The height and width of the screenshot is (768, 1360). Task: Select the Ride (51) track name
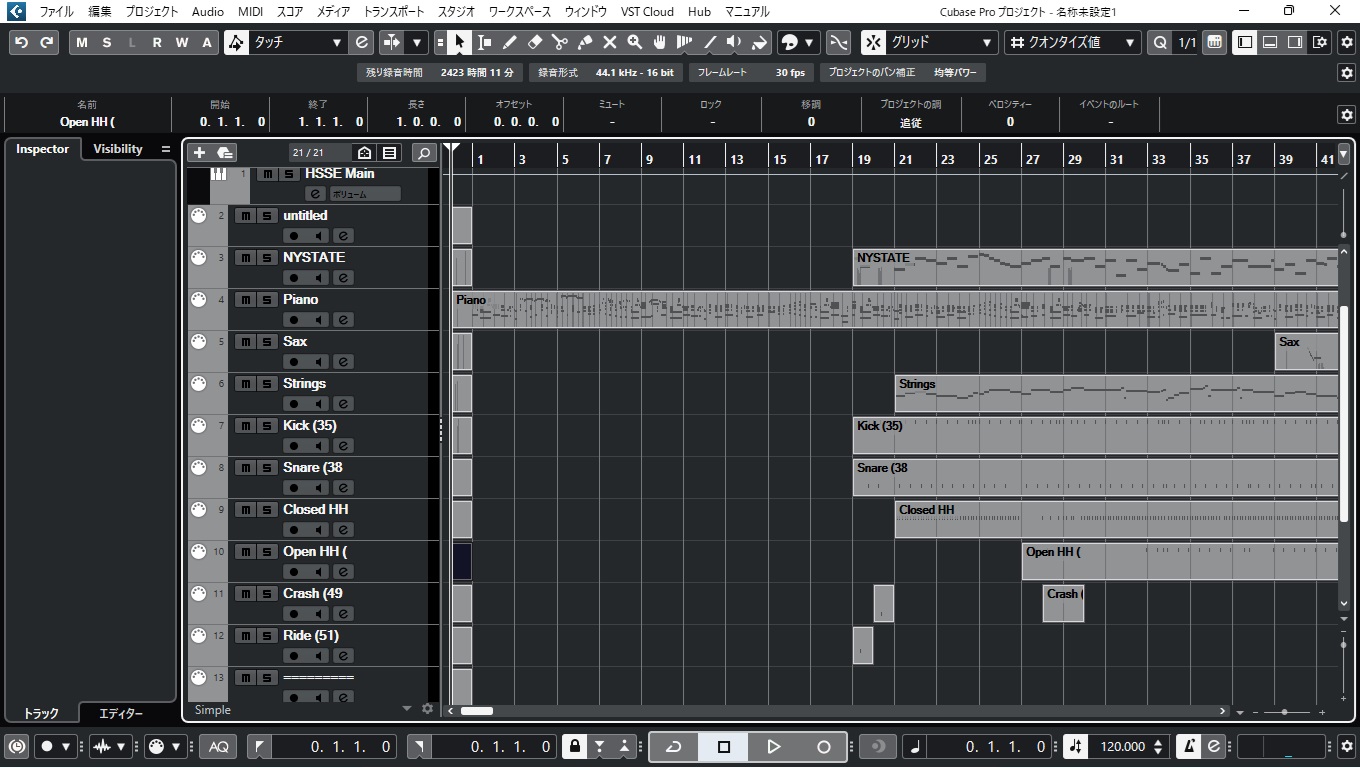tap(311, 635)
